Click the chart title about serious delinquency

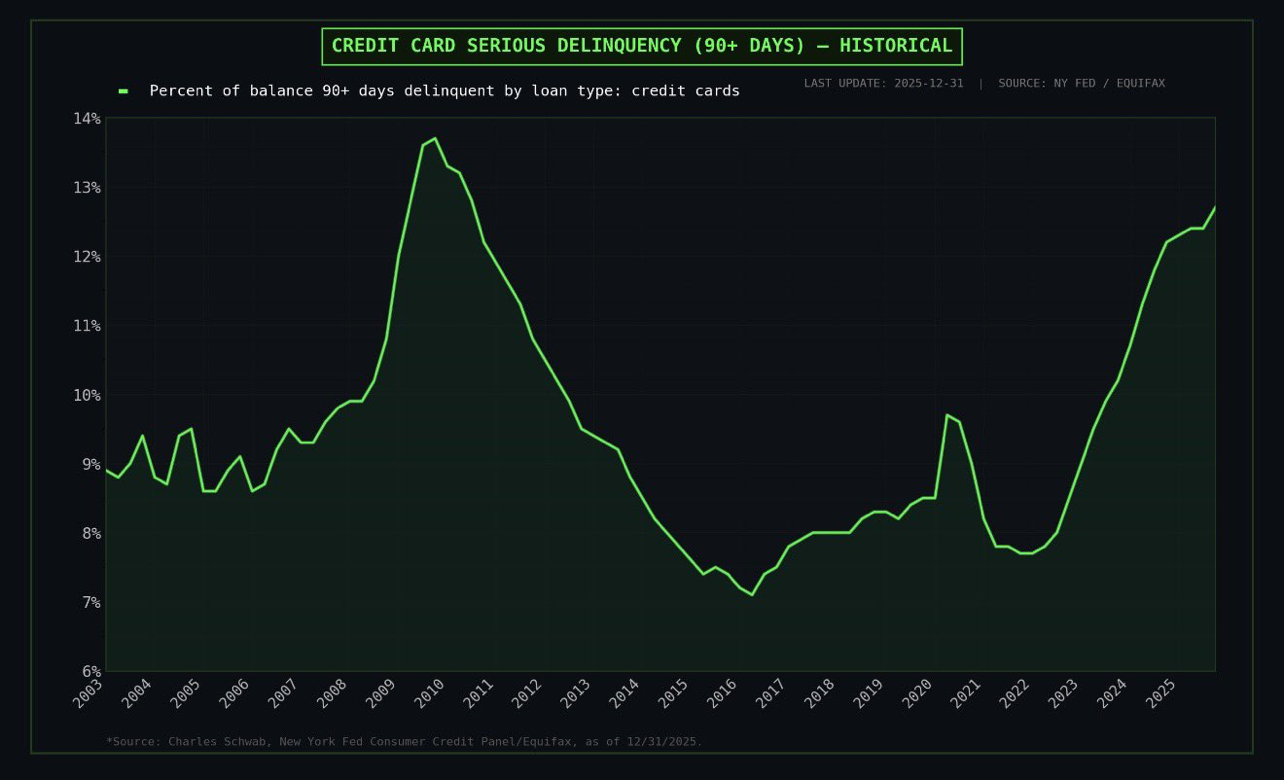(x=641, y=46)
